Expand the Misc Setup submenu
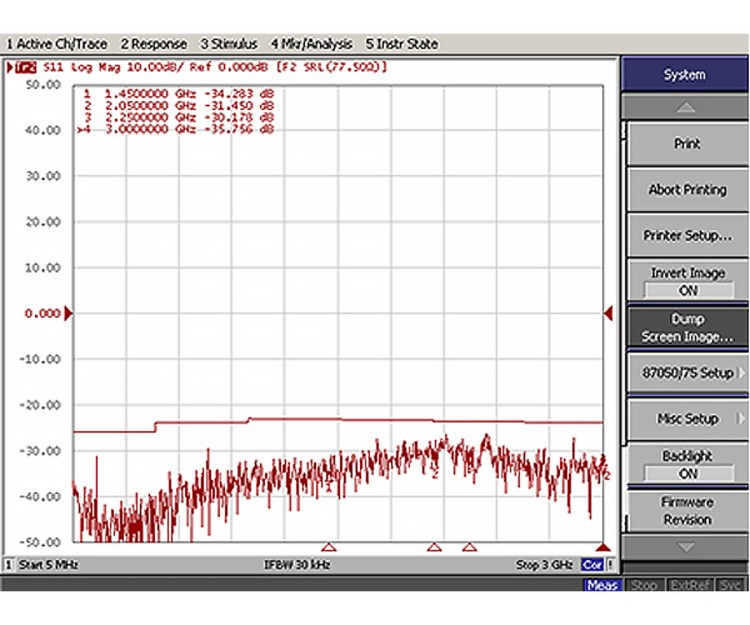Screen dimensions: 750x625 (x=686, y=419)
